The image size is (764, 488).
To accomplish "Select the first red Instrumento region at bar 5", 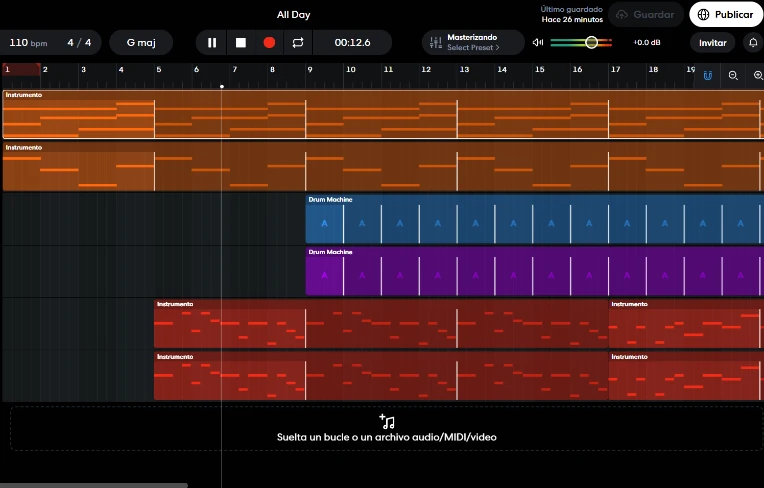I will pos(381,324).
